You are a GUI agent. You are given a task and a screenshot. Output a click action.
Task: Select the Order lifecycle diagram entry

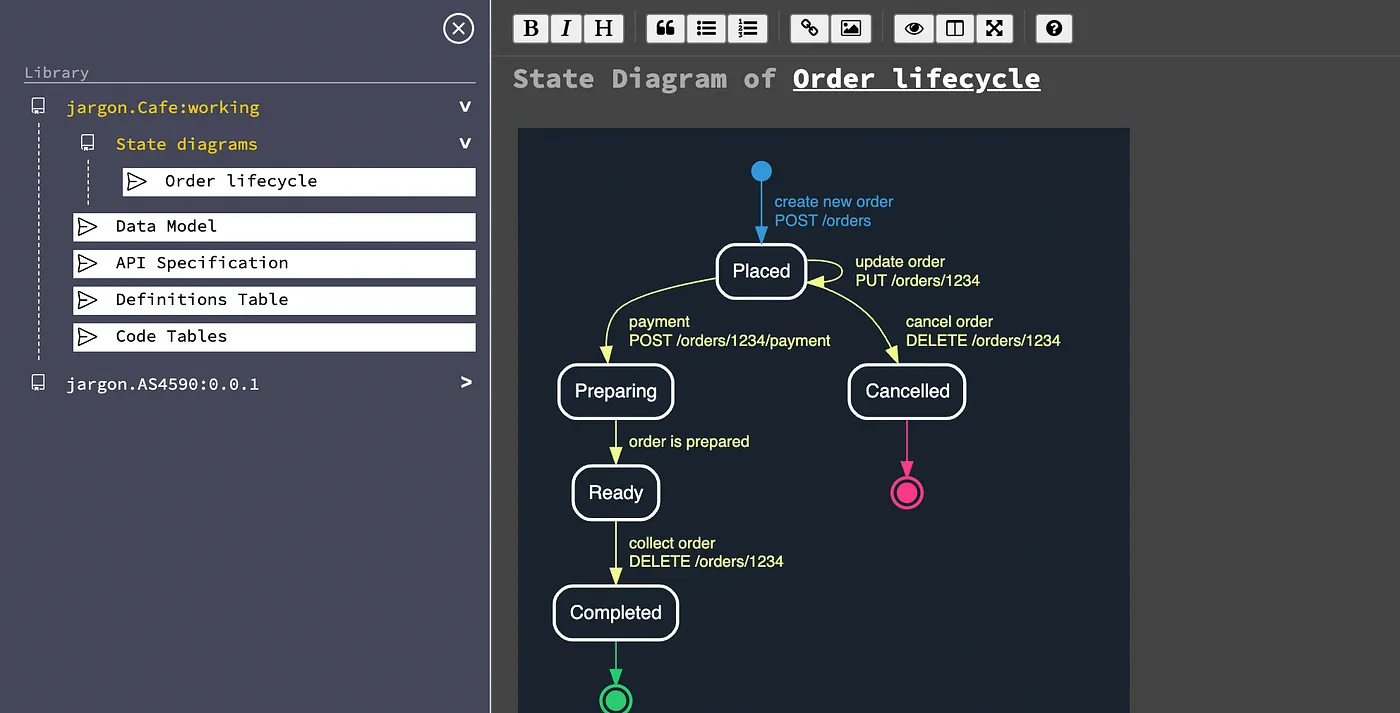coord(239,181)
